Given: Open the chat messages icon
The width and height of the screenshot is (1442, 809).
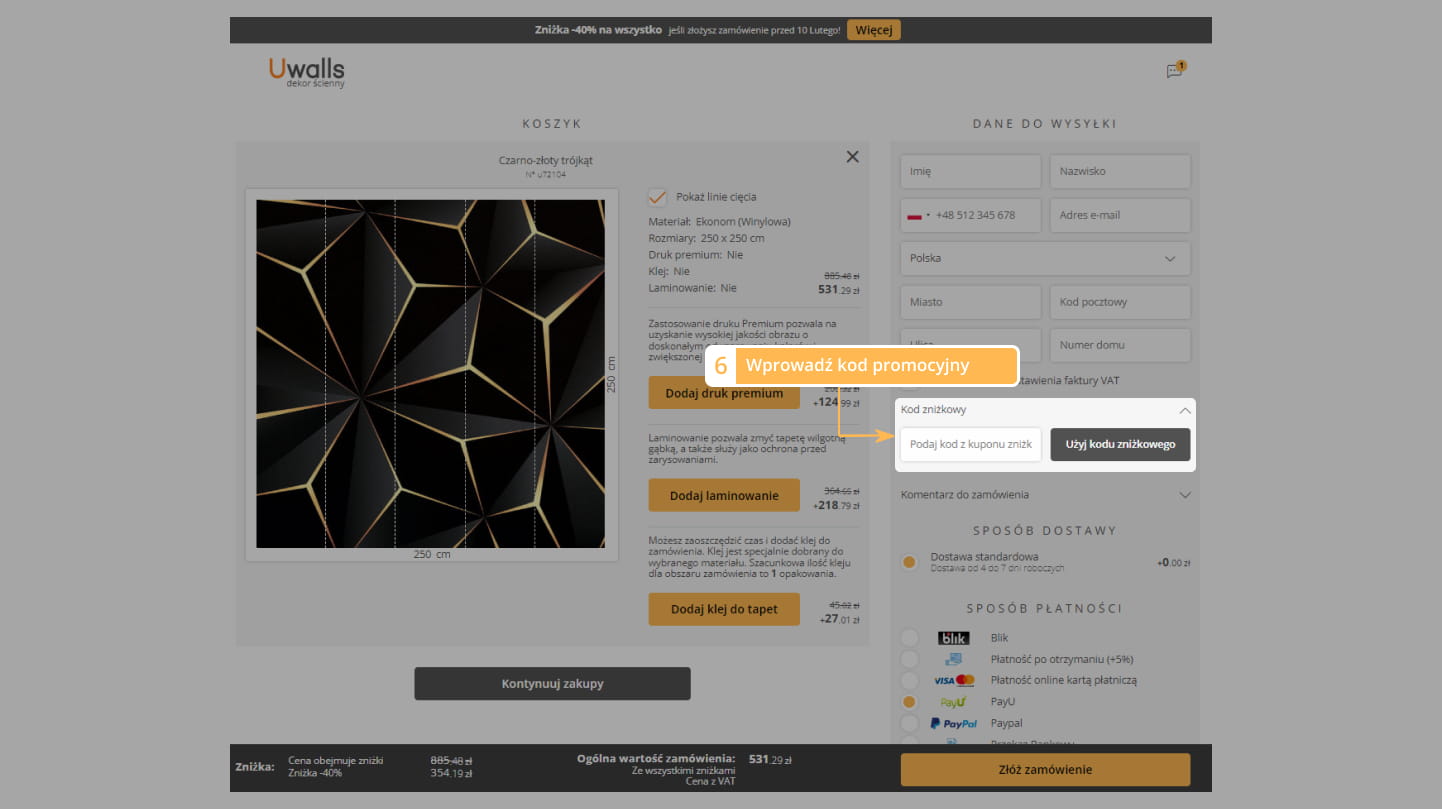Looking at the screenshot, I should coord(1174,71).
